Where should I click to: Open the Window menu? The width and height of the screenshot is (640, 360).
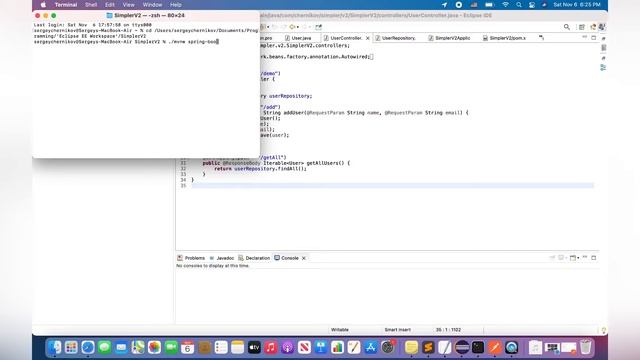tap(153, 5)
